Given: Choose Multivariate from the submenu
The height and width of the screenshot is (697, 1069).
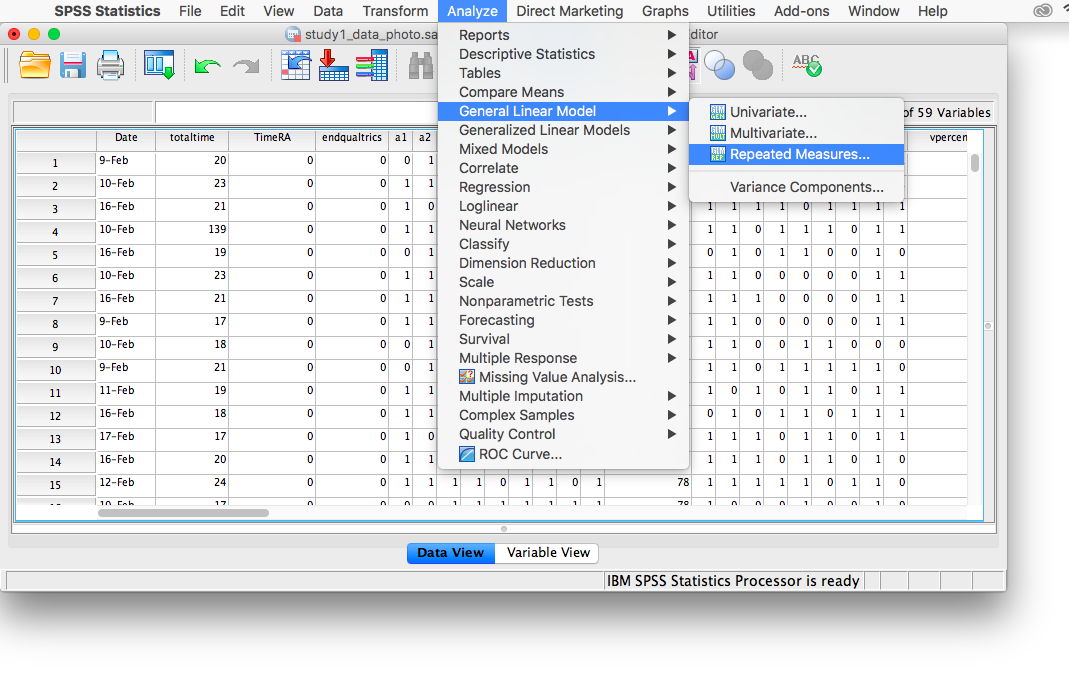Looking at the screenshot, I should 796,133.
